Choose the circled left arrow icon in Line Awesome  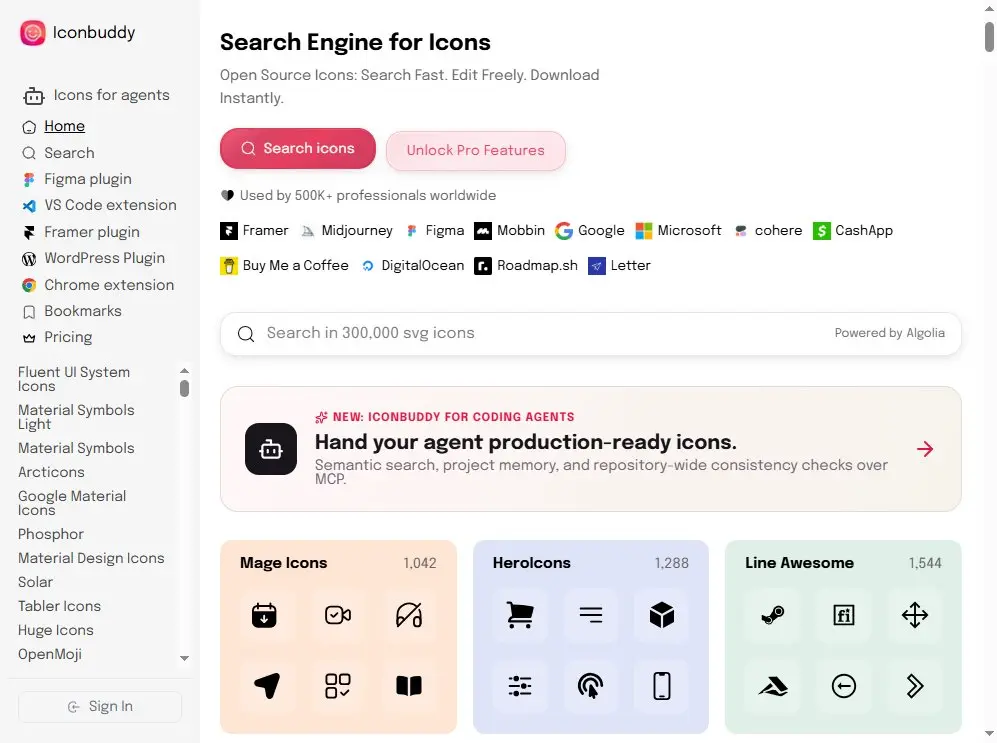pyautogui.click(x=844, y=686)
